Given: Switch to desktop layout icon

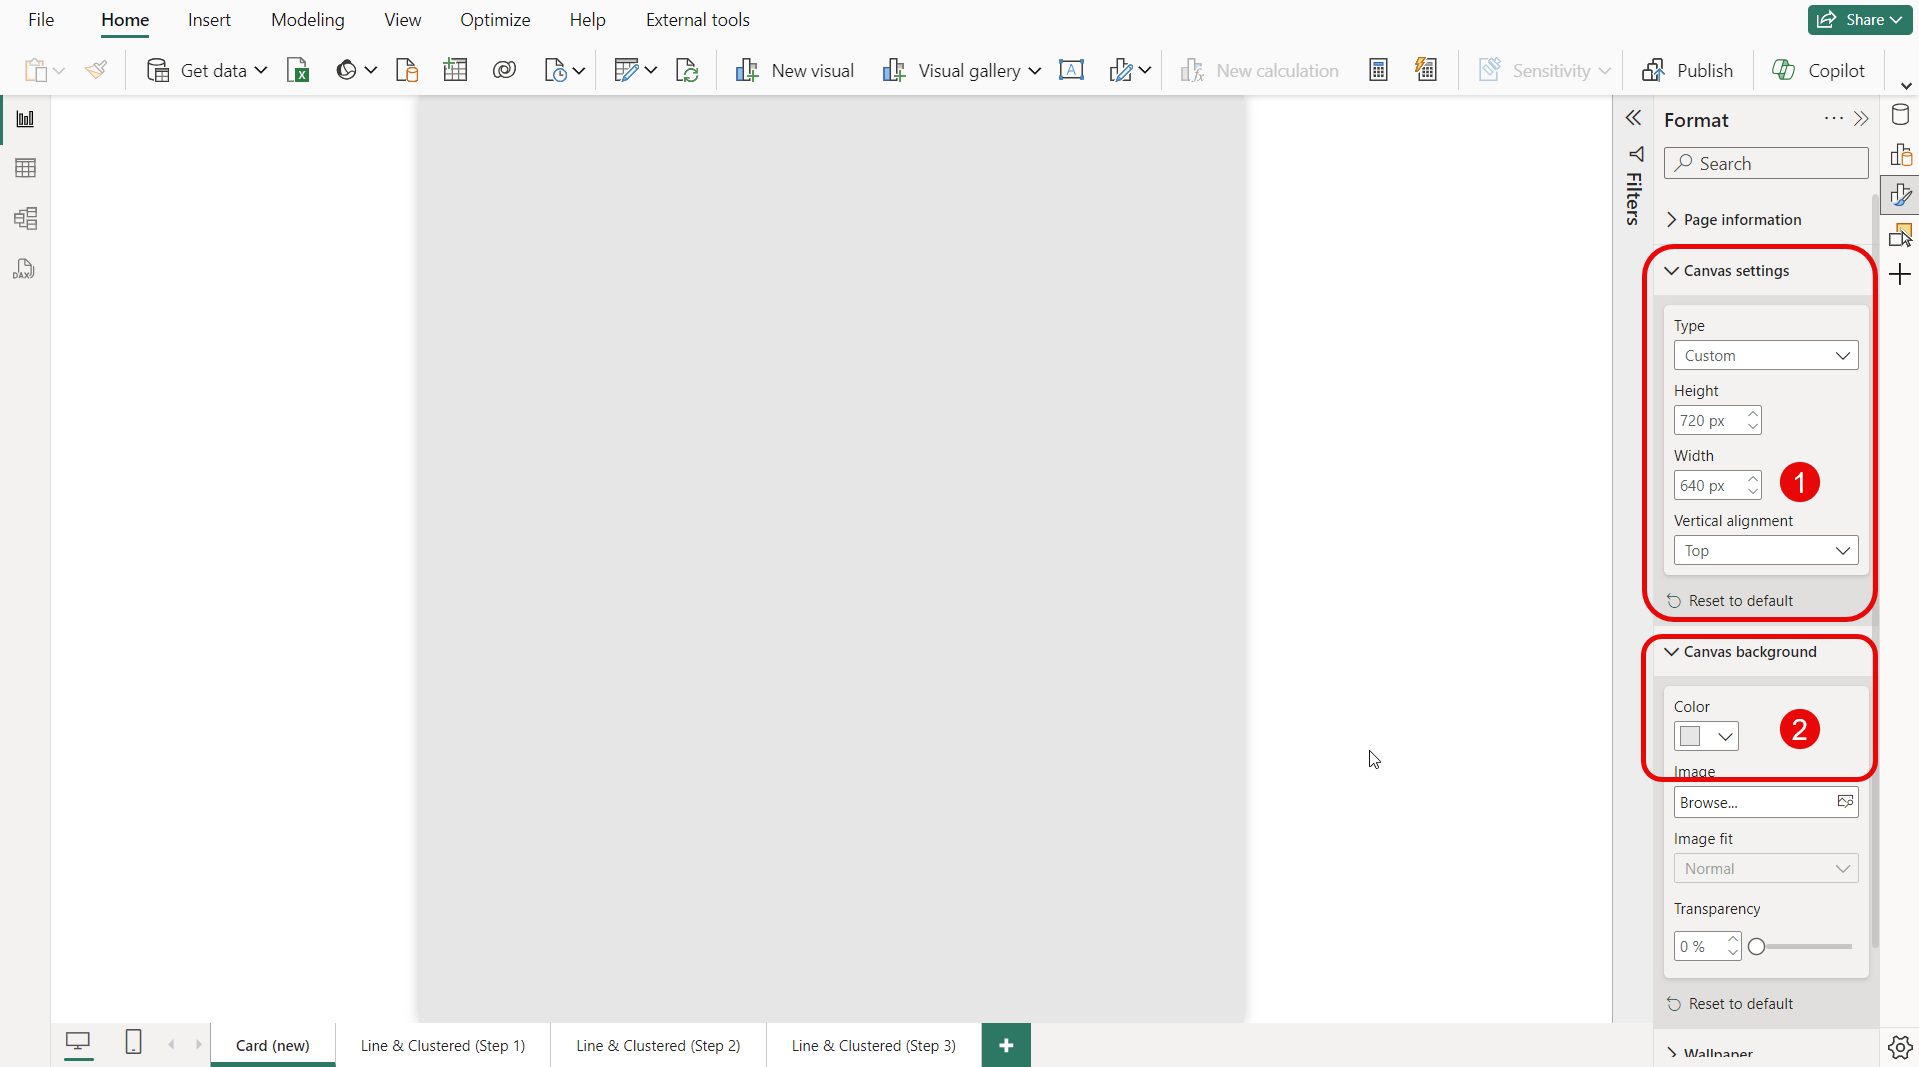Looking at the screenshot, I should pos(78,1043).
